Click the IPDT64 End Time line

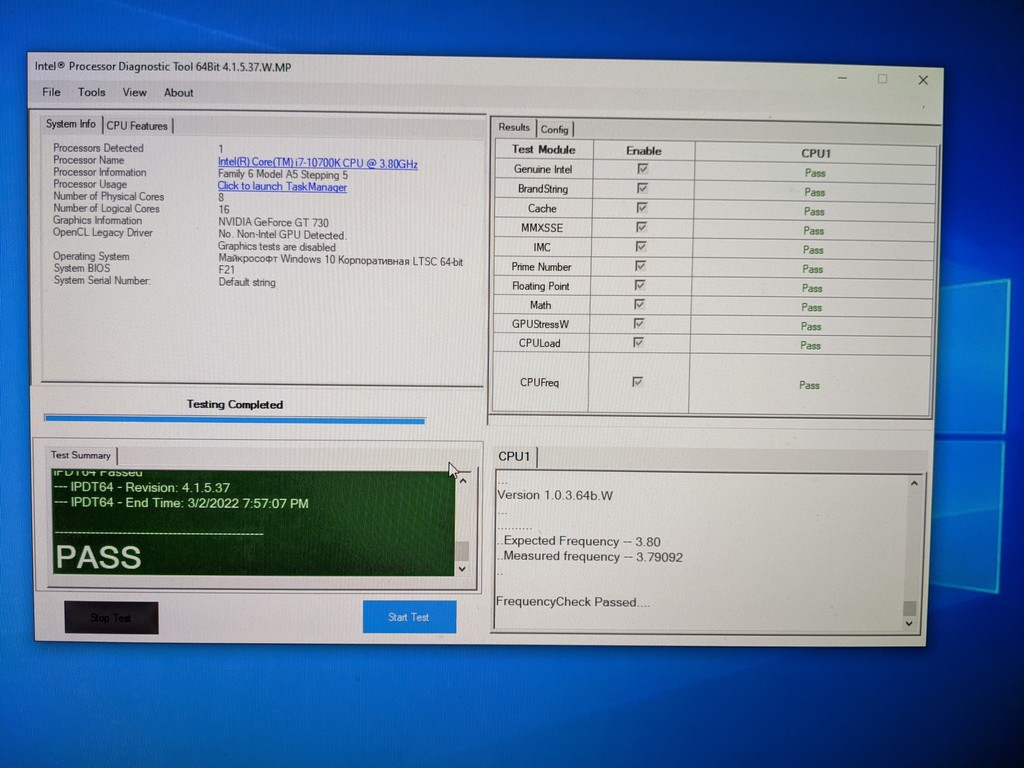coord(182,504)
